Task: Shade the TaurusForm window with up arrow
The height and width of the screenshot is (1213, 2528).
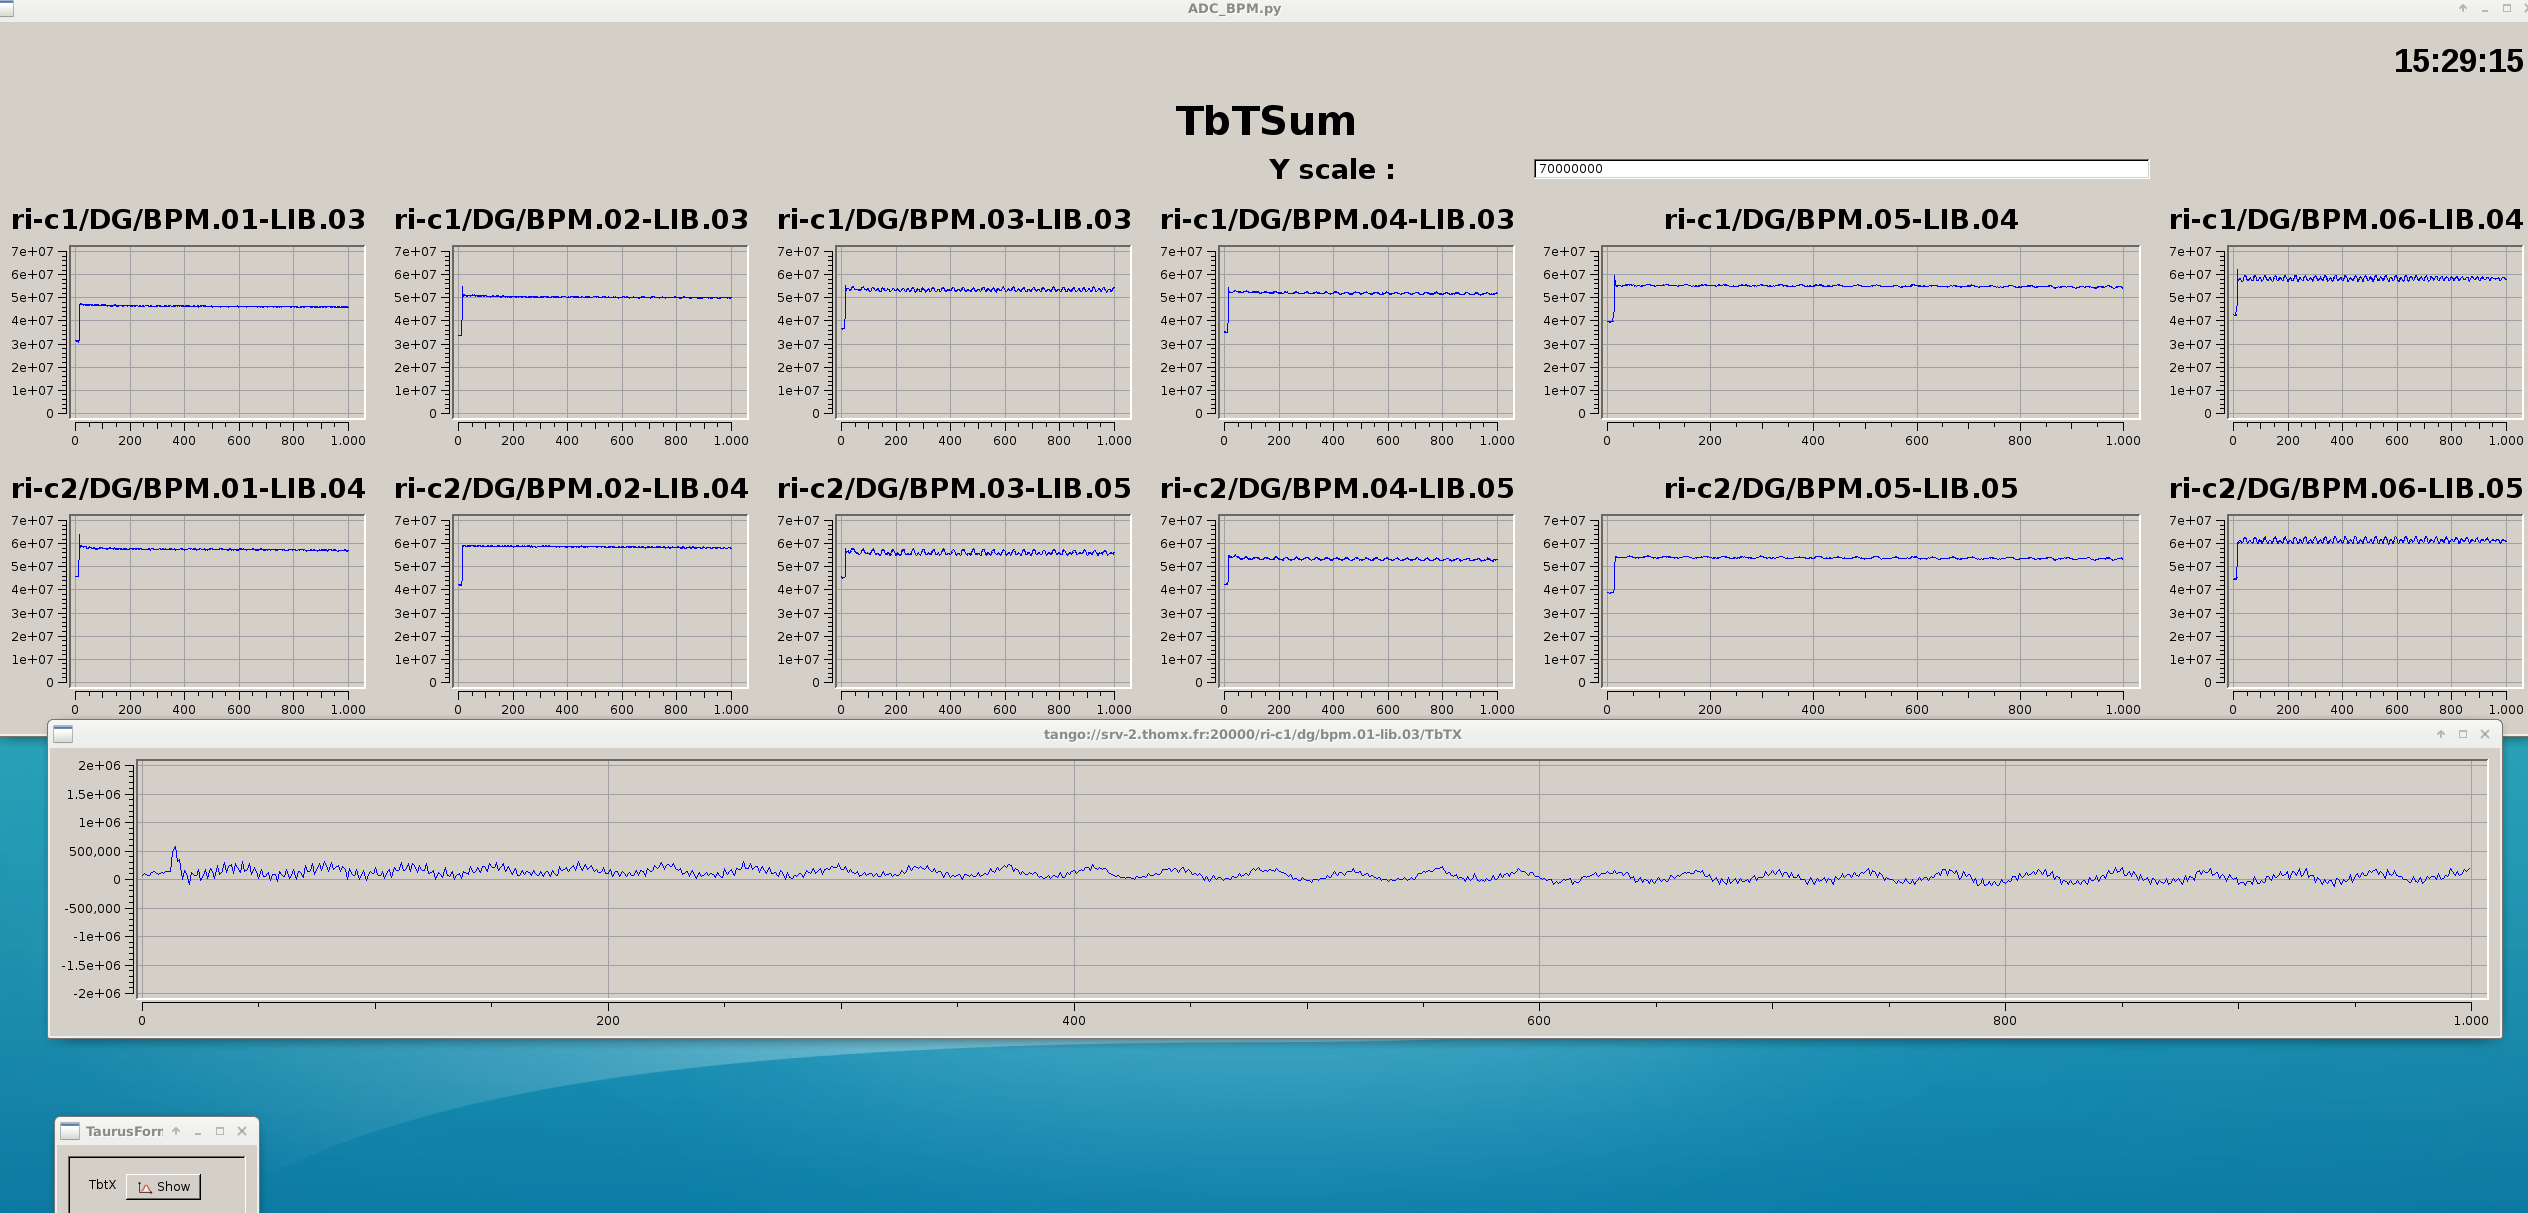Action: pos(176,1131)
